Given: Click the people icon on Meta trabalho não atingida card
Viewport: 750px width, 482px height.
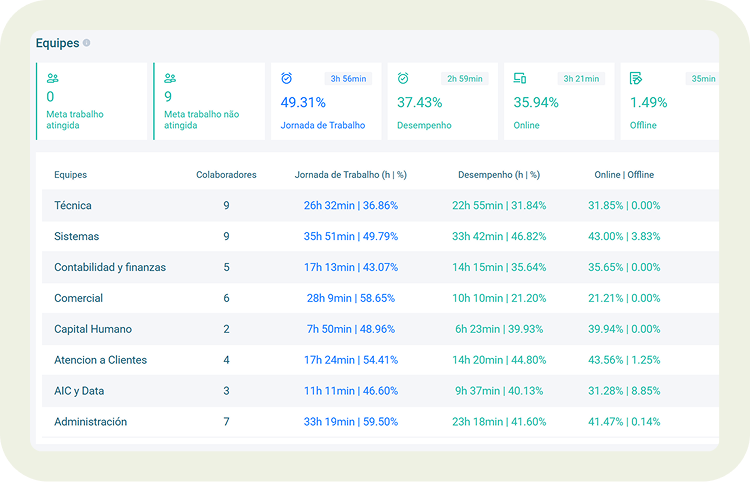Looking at the screenshot, I should (x=170, y=78).
